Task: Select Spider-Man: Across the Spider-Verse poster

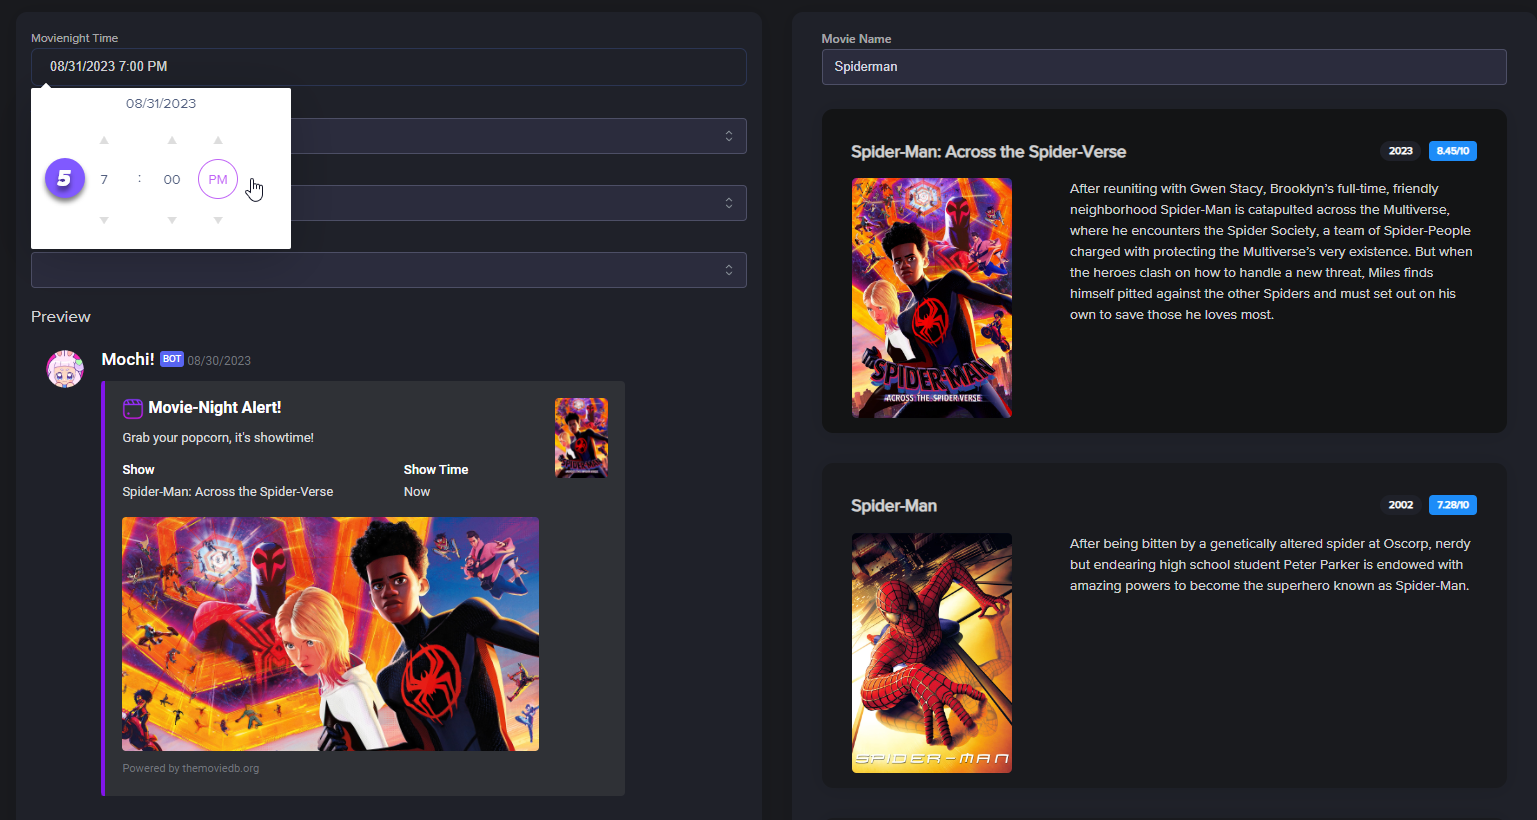Action: pos(931,298)
